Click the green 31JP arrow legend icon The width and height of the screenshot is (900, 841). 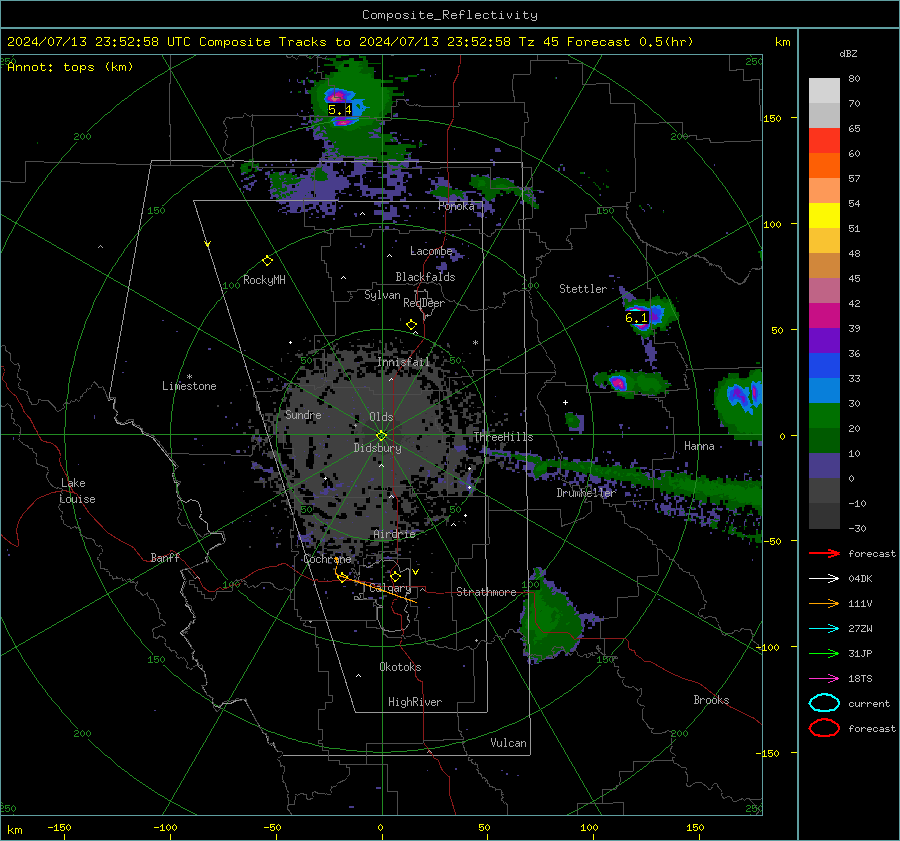tap(824, 653)
